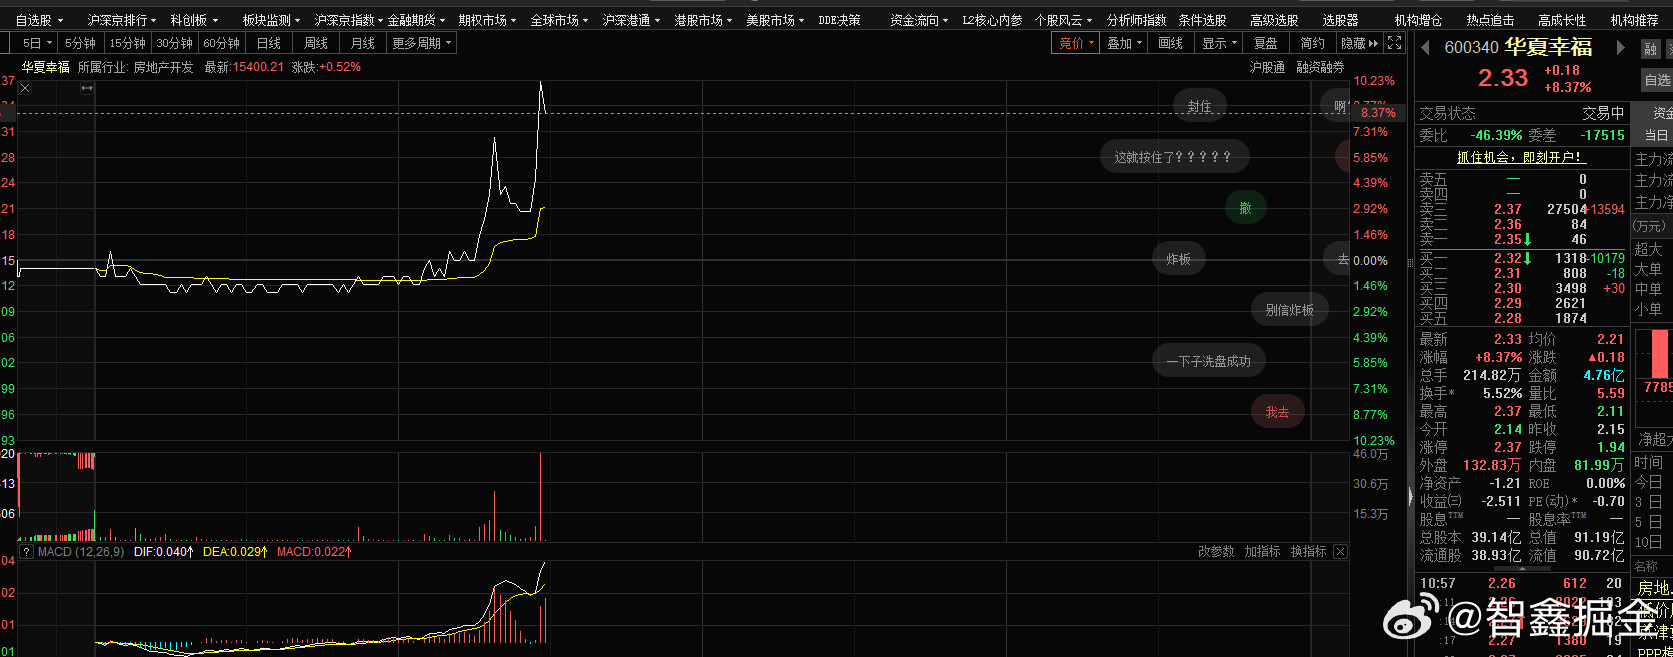The image size is (1673, 657).
Task: Open 机构增仓 from the top menu
Action: [x=1418, y=20]
